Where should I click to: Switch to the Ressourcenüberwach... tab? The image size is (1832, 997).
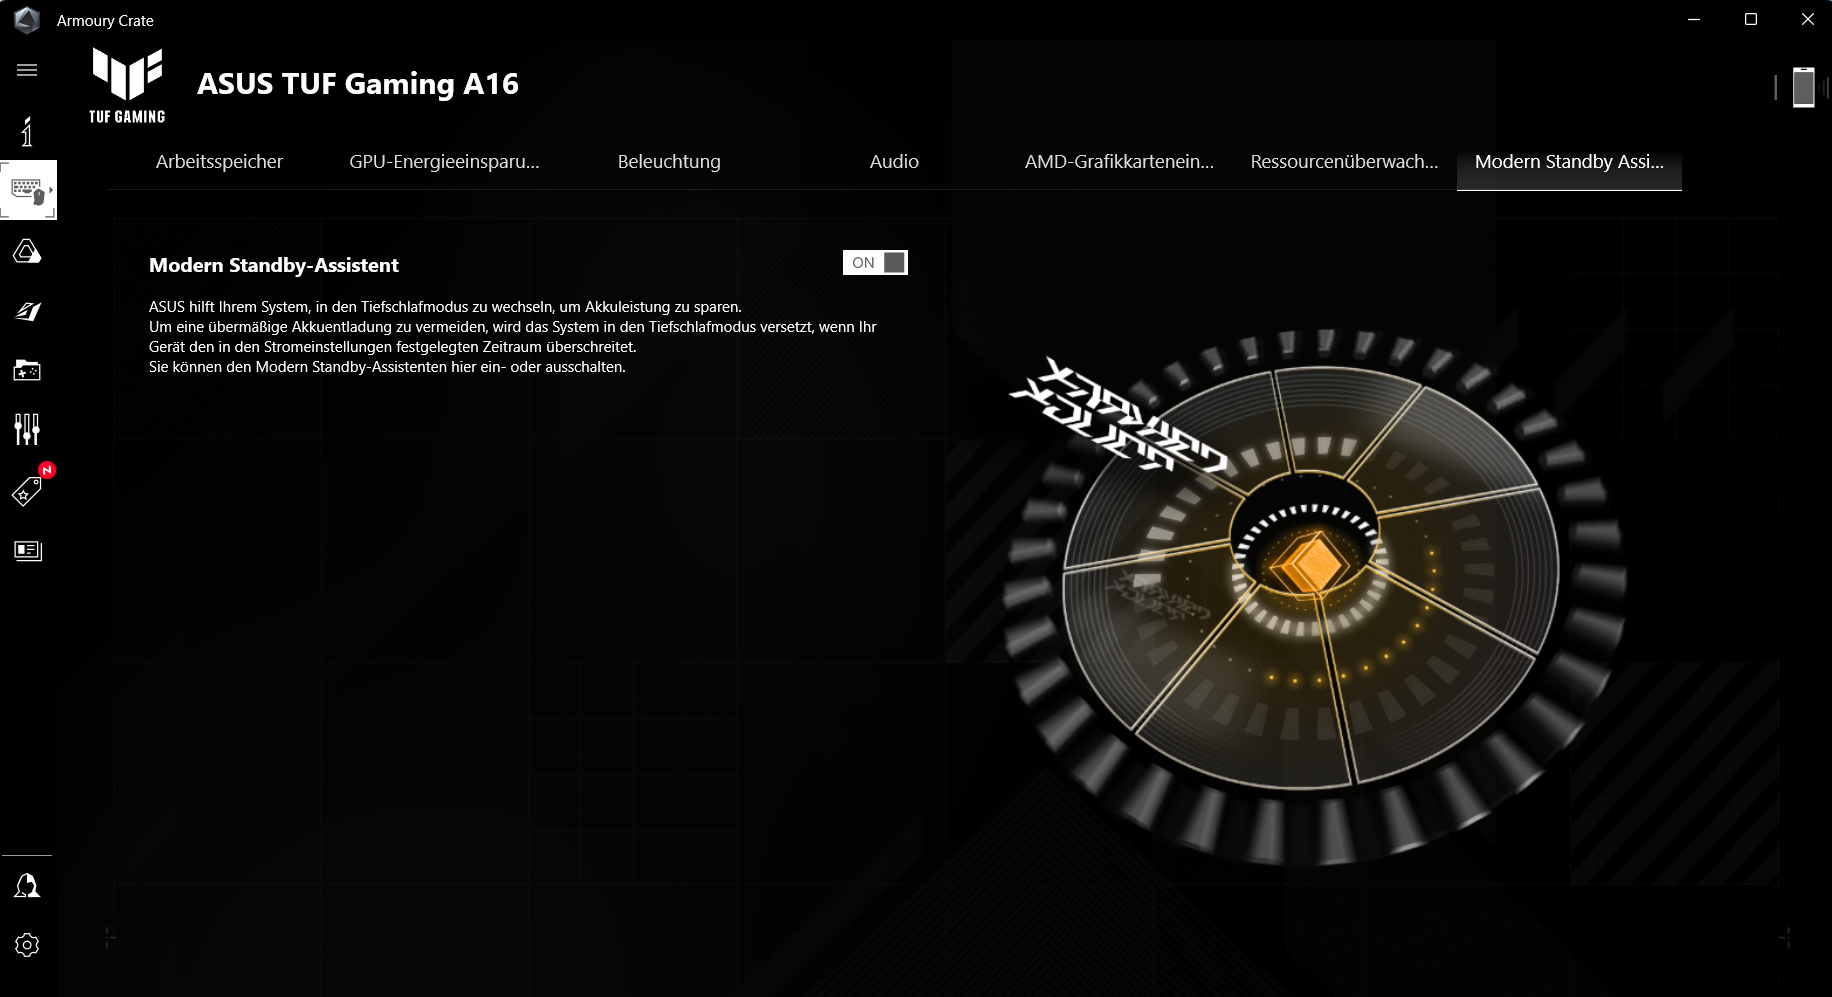click(1344, 162)
